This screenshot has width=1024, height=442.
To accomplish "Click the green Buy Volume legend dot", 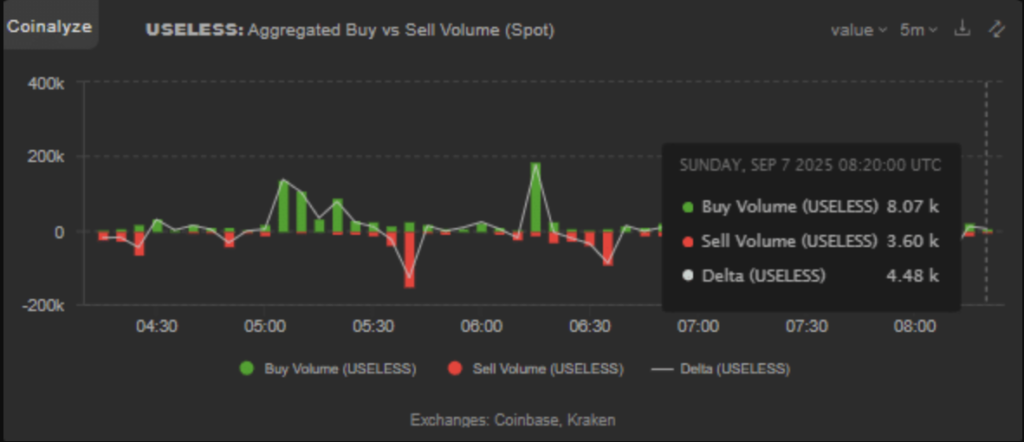I will click(247, 368).
